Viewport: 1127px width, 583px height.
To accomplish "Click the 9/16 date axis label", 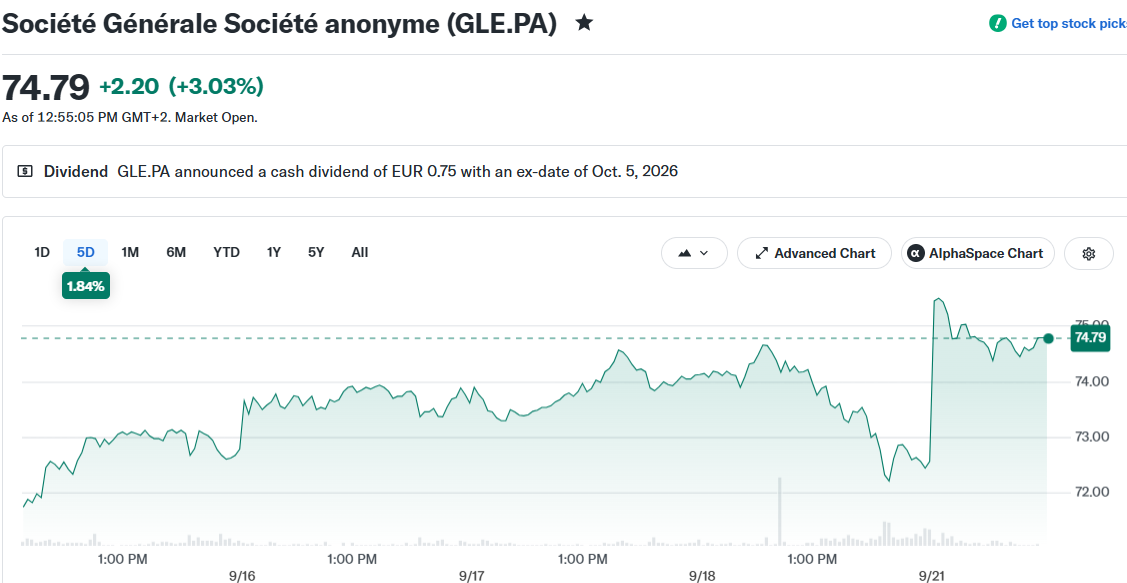I will click(x=242, y=577).
